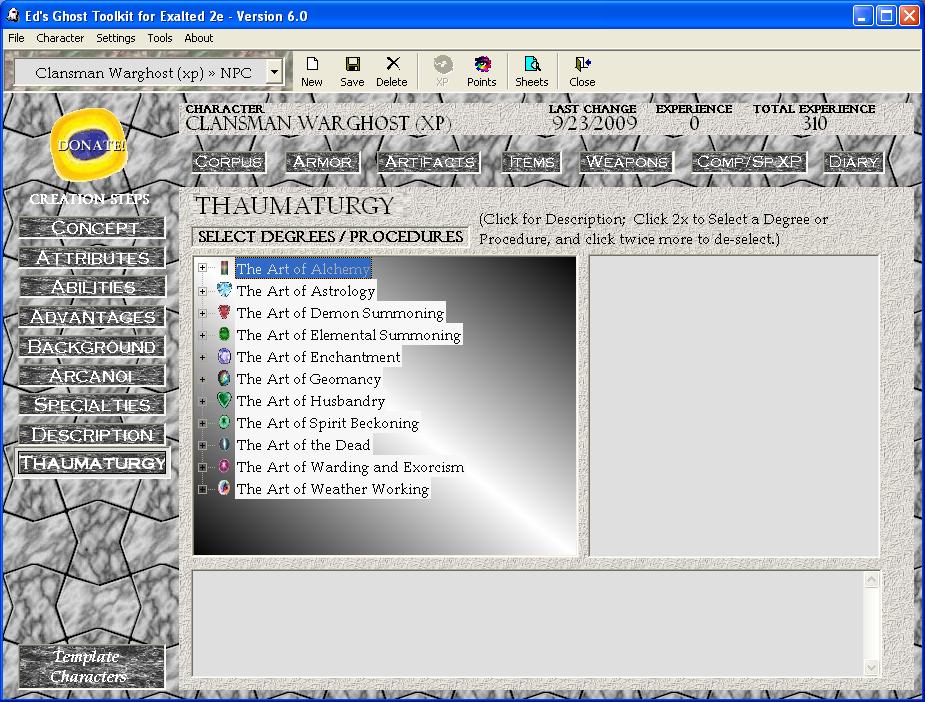The image size is (925, 702).
Task: Click the Art of Alchemy gem icon
Action: 224,268
